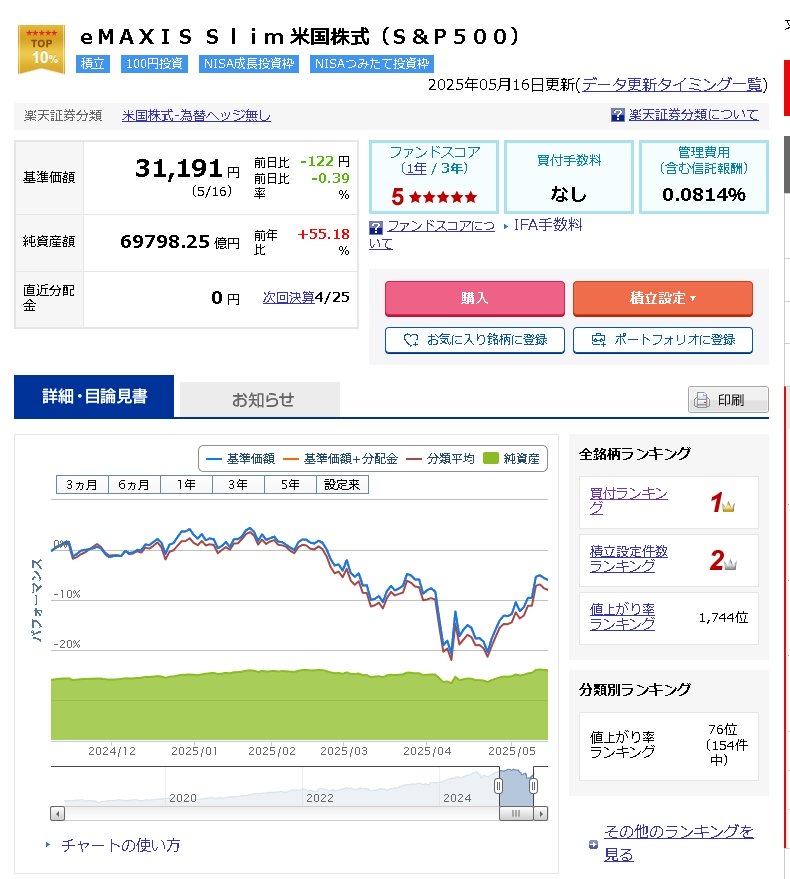The width and height of the screenshot is (790, 879).
Task: Click the 積立 tag label
Action: click(x=93, y=63)
